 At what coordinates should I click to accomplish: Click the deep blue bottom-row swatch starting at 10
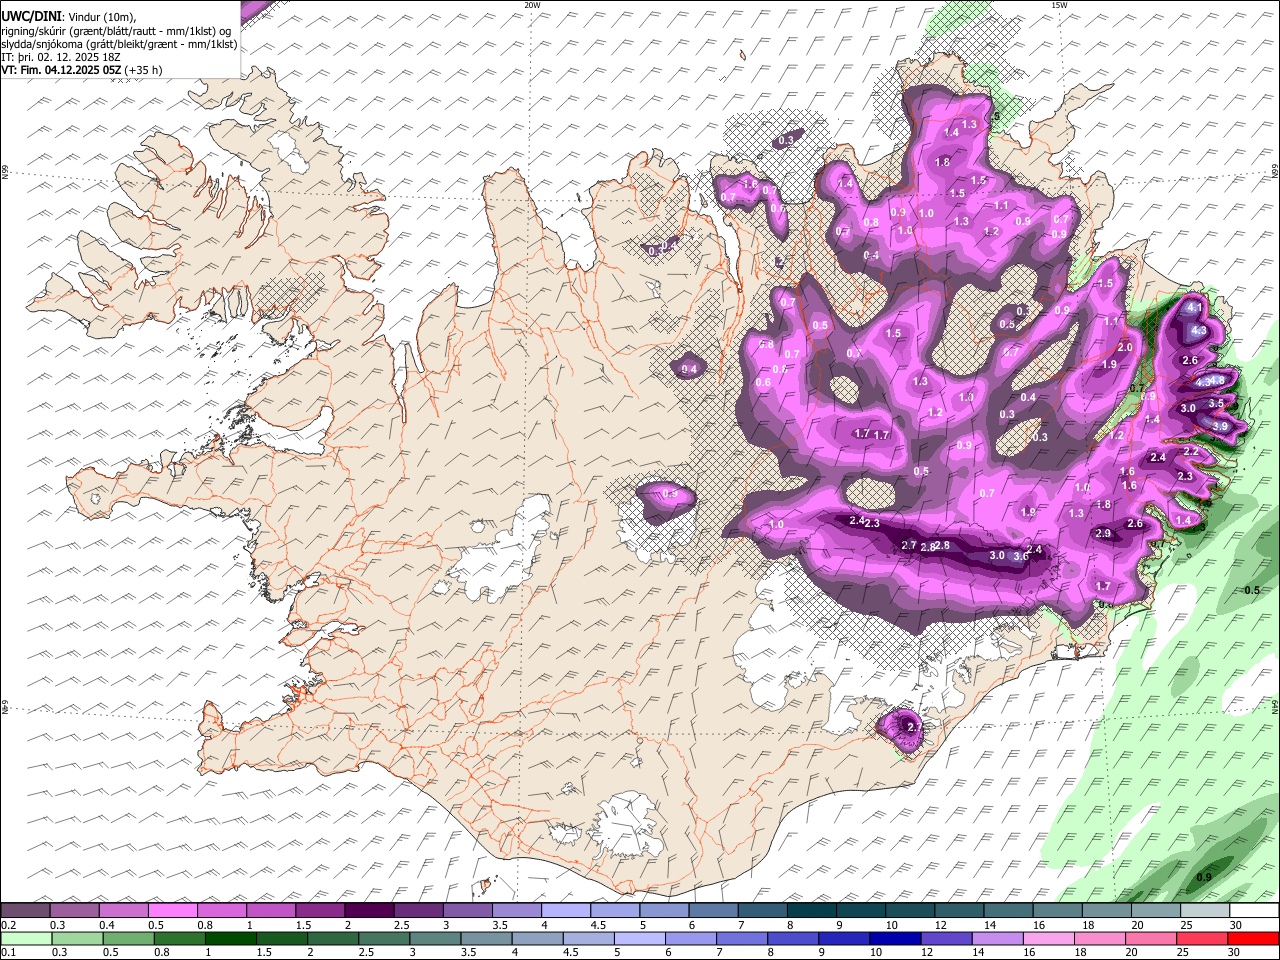click(x=896, y=938)
